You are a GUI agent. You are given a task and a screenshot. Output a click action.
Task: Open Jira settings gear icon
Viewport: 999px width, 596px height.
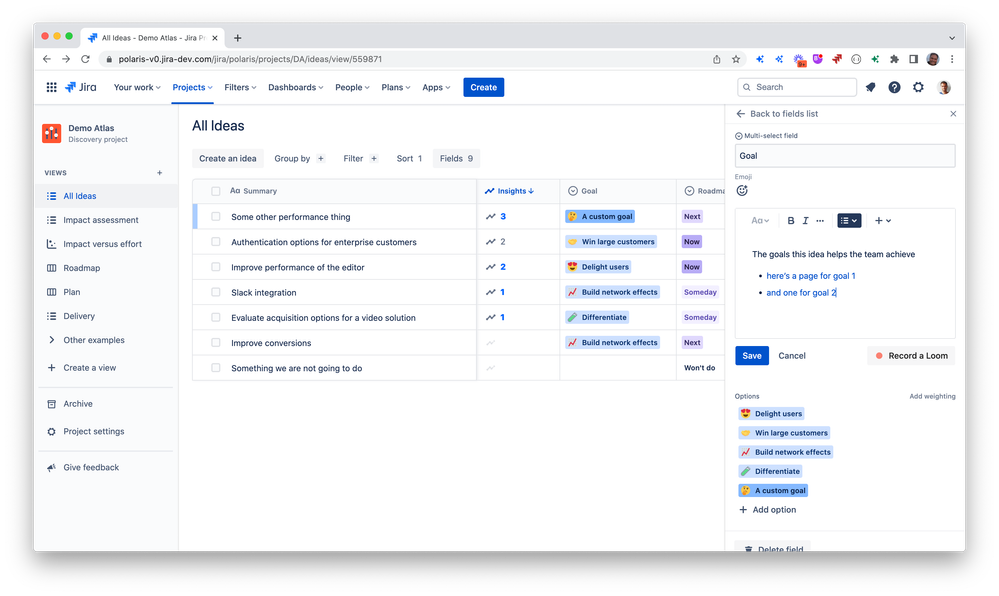click(918, 87)
